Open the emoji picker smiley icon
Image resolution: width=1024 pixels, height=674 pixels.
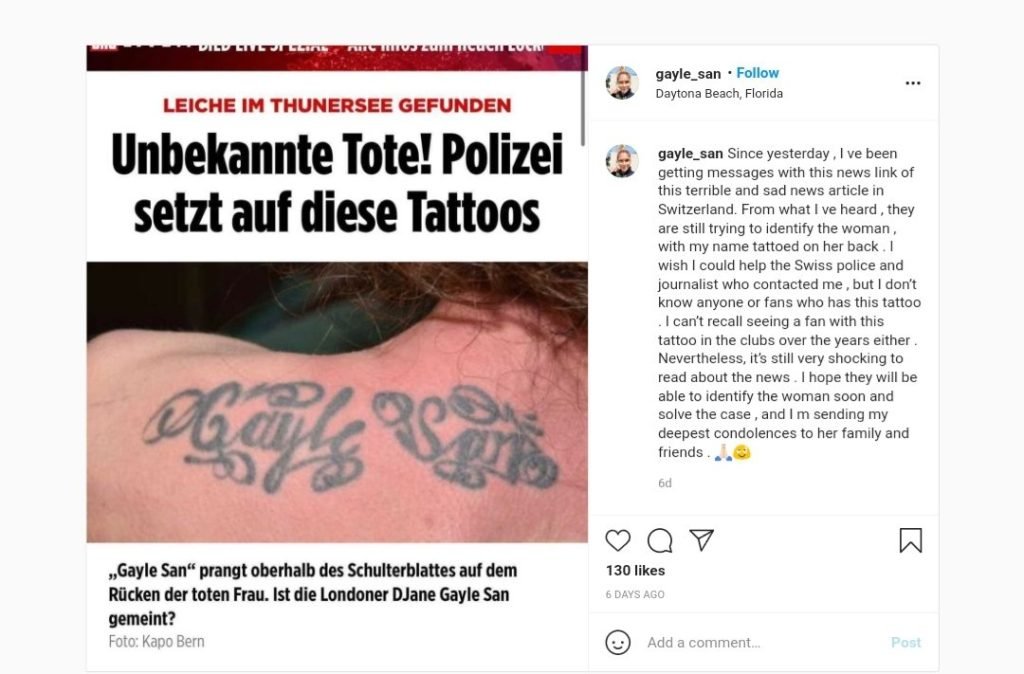618,642
